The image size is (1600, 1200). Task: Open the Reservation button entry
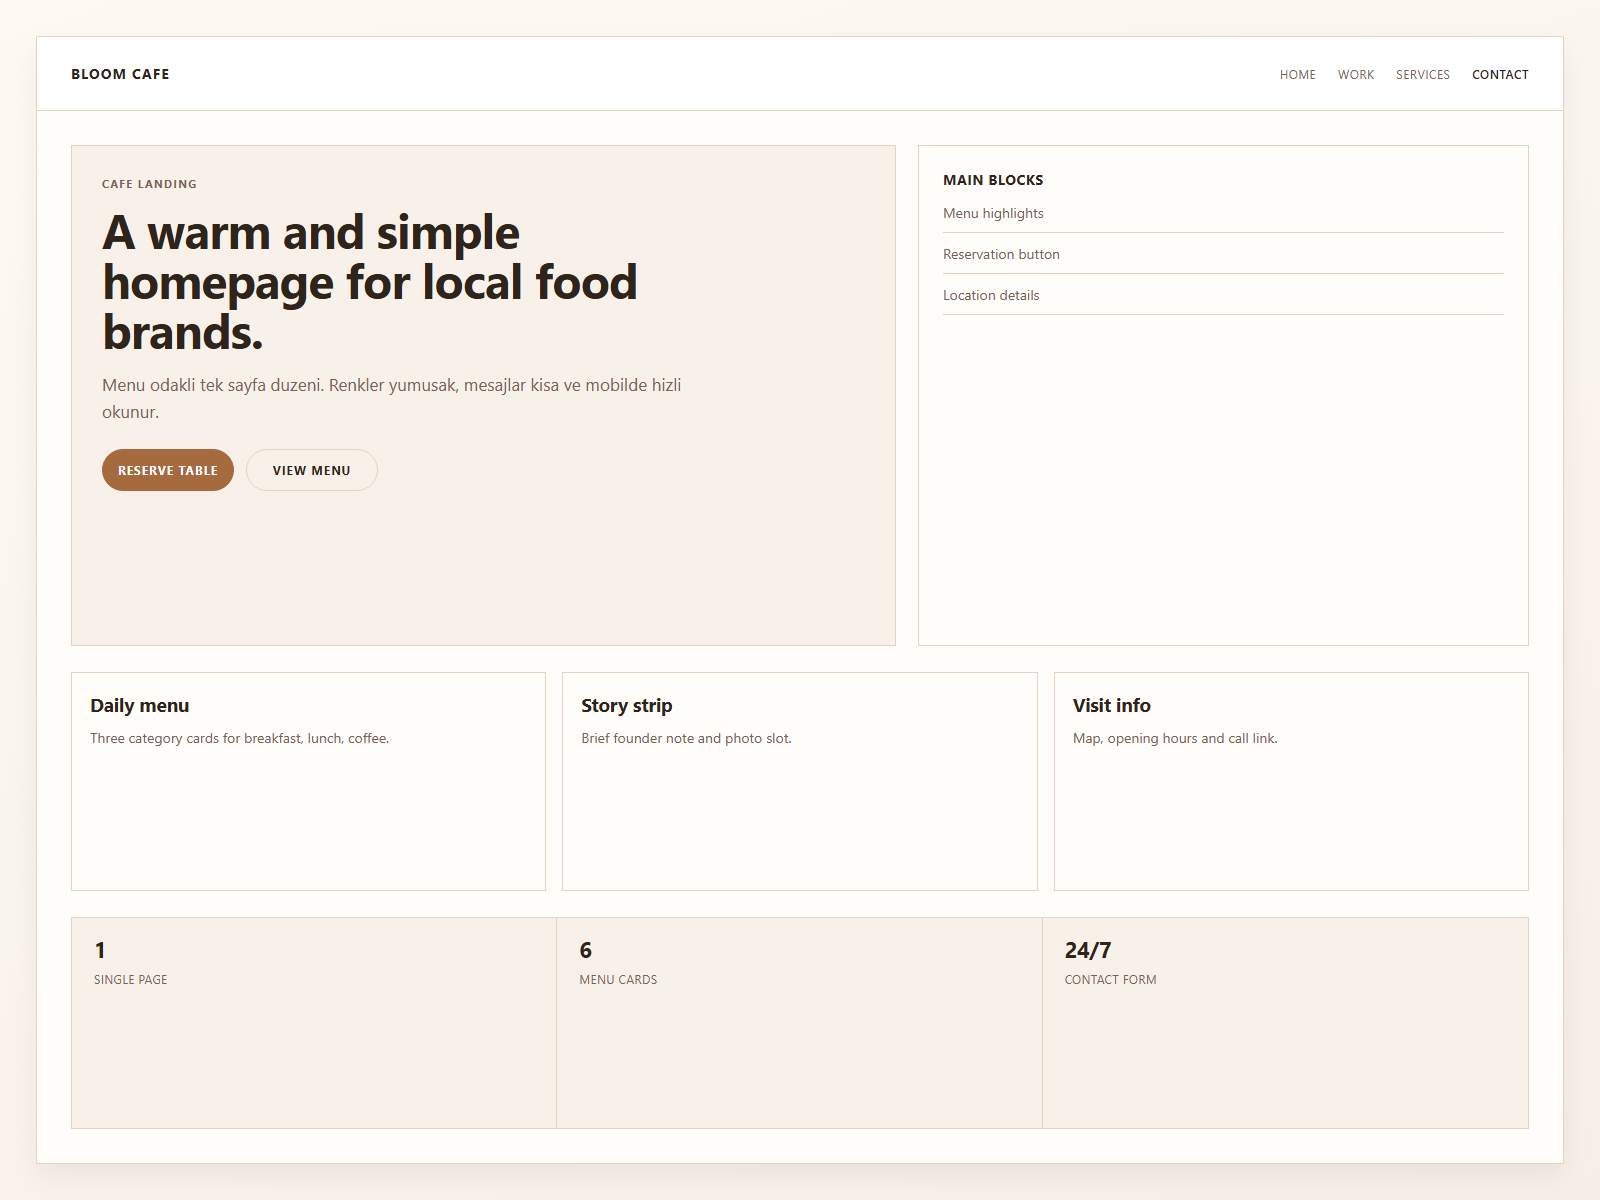pyautogui.click(x=1001, y=254)
